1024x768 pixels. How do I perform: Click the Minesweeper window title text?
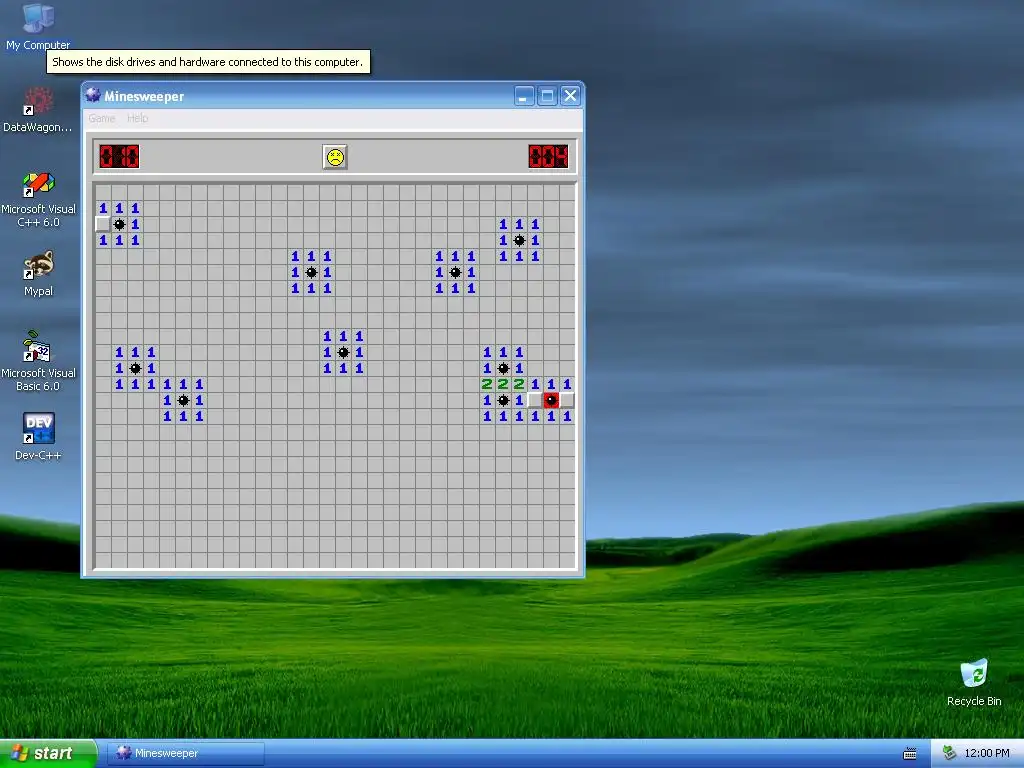tap(144, 97)
